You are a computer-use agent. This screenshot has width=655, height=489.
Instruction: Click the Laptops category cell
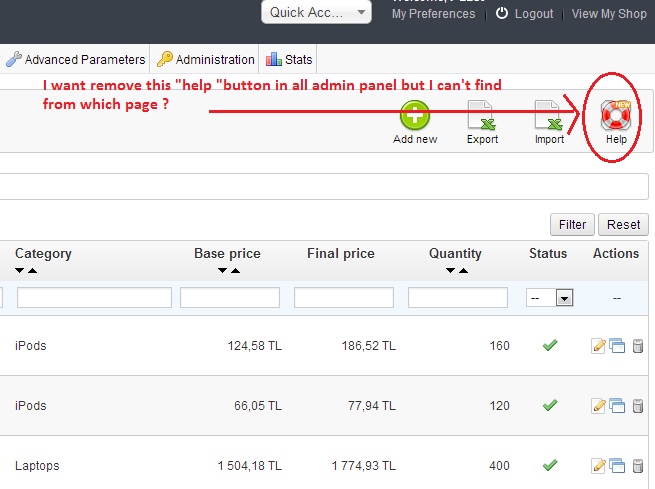pos(37,466)
